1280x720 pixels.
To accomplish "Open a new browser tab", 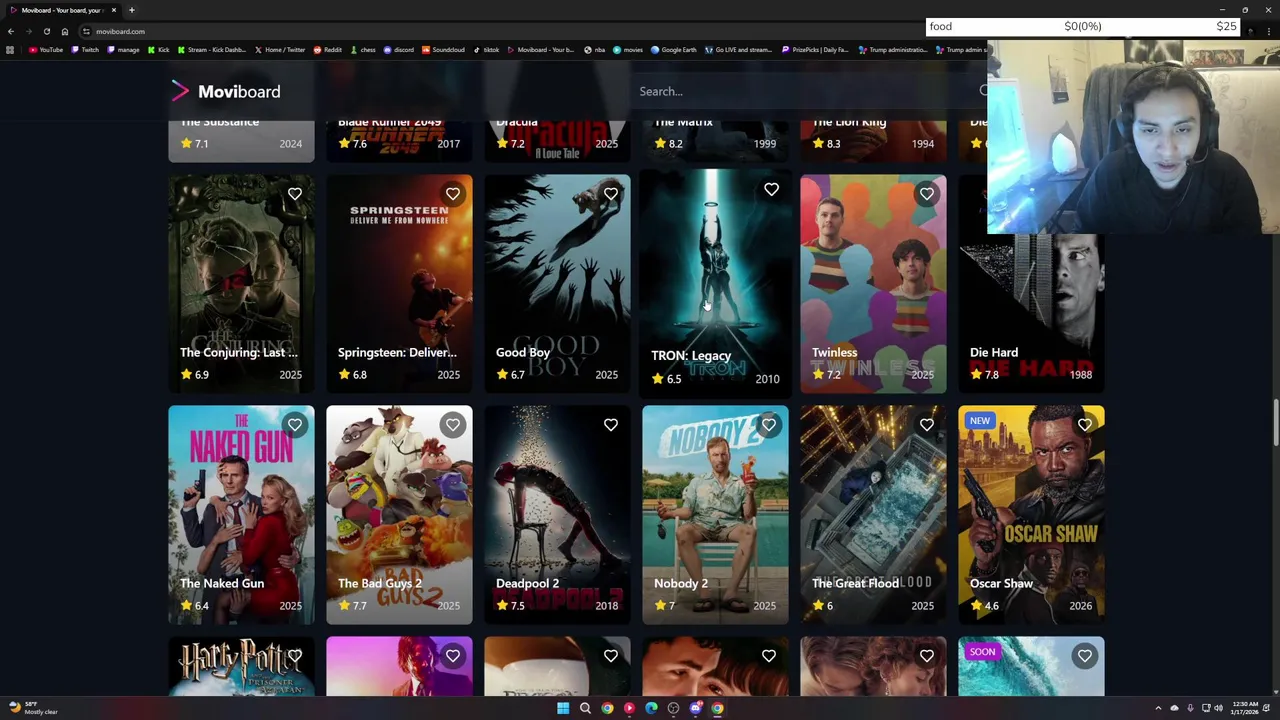I will point(131,10).
